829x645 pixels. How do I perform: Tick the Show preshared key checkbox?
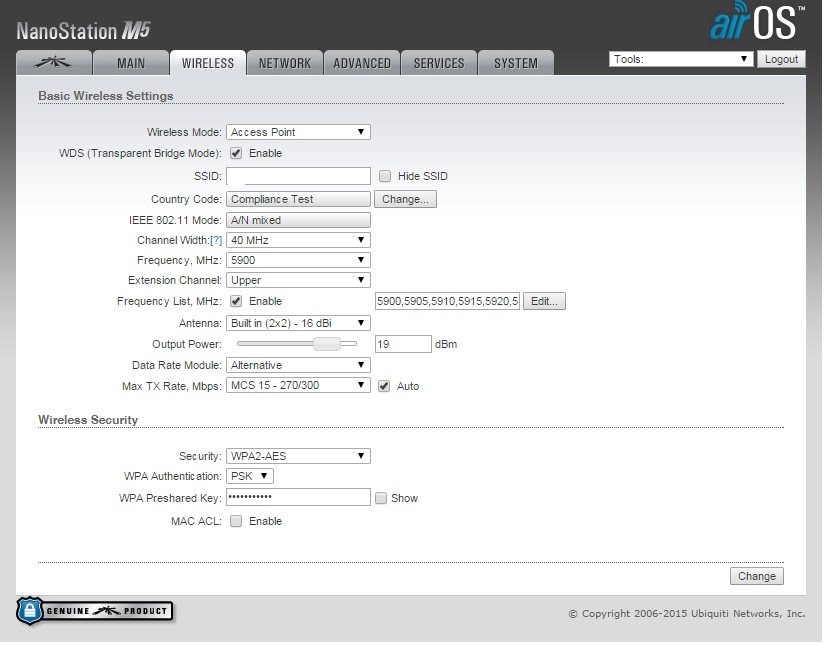pos(381,498)
